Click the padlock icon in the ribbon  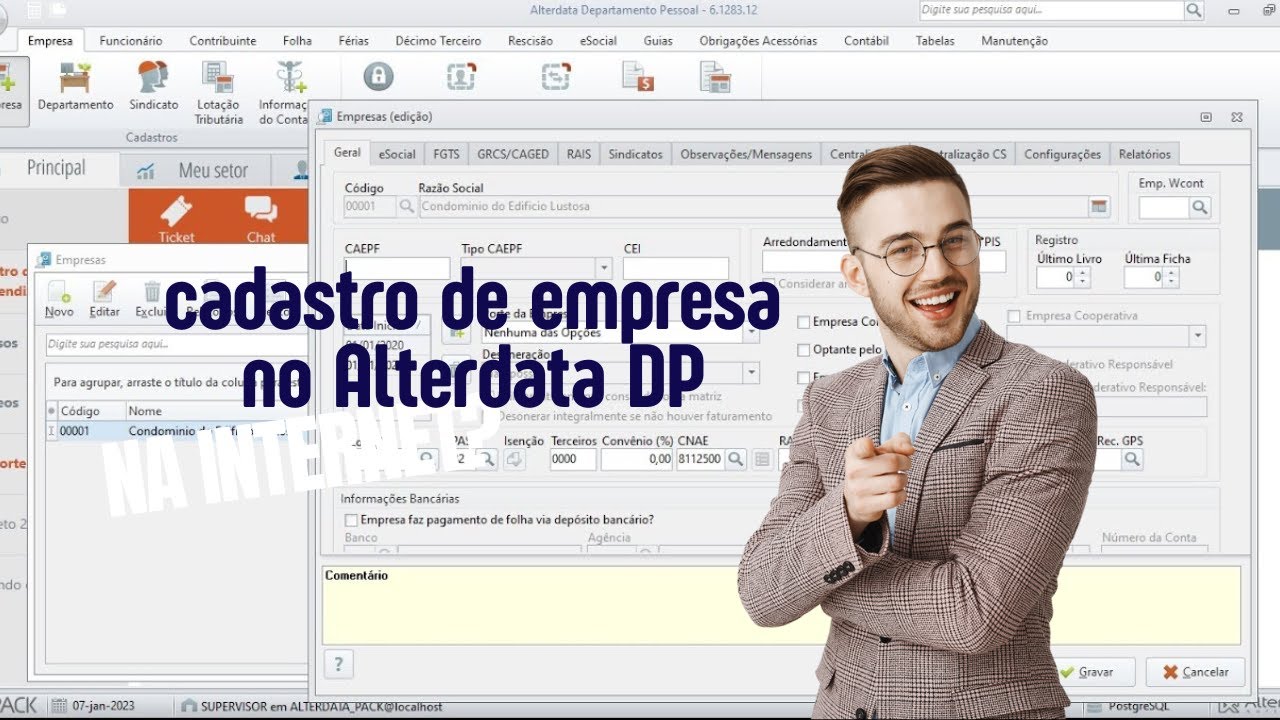point(378,77)
